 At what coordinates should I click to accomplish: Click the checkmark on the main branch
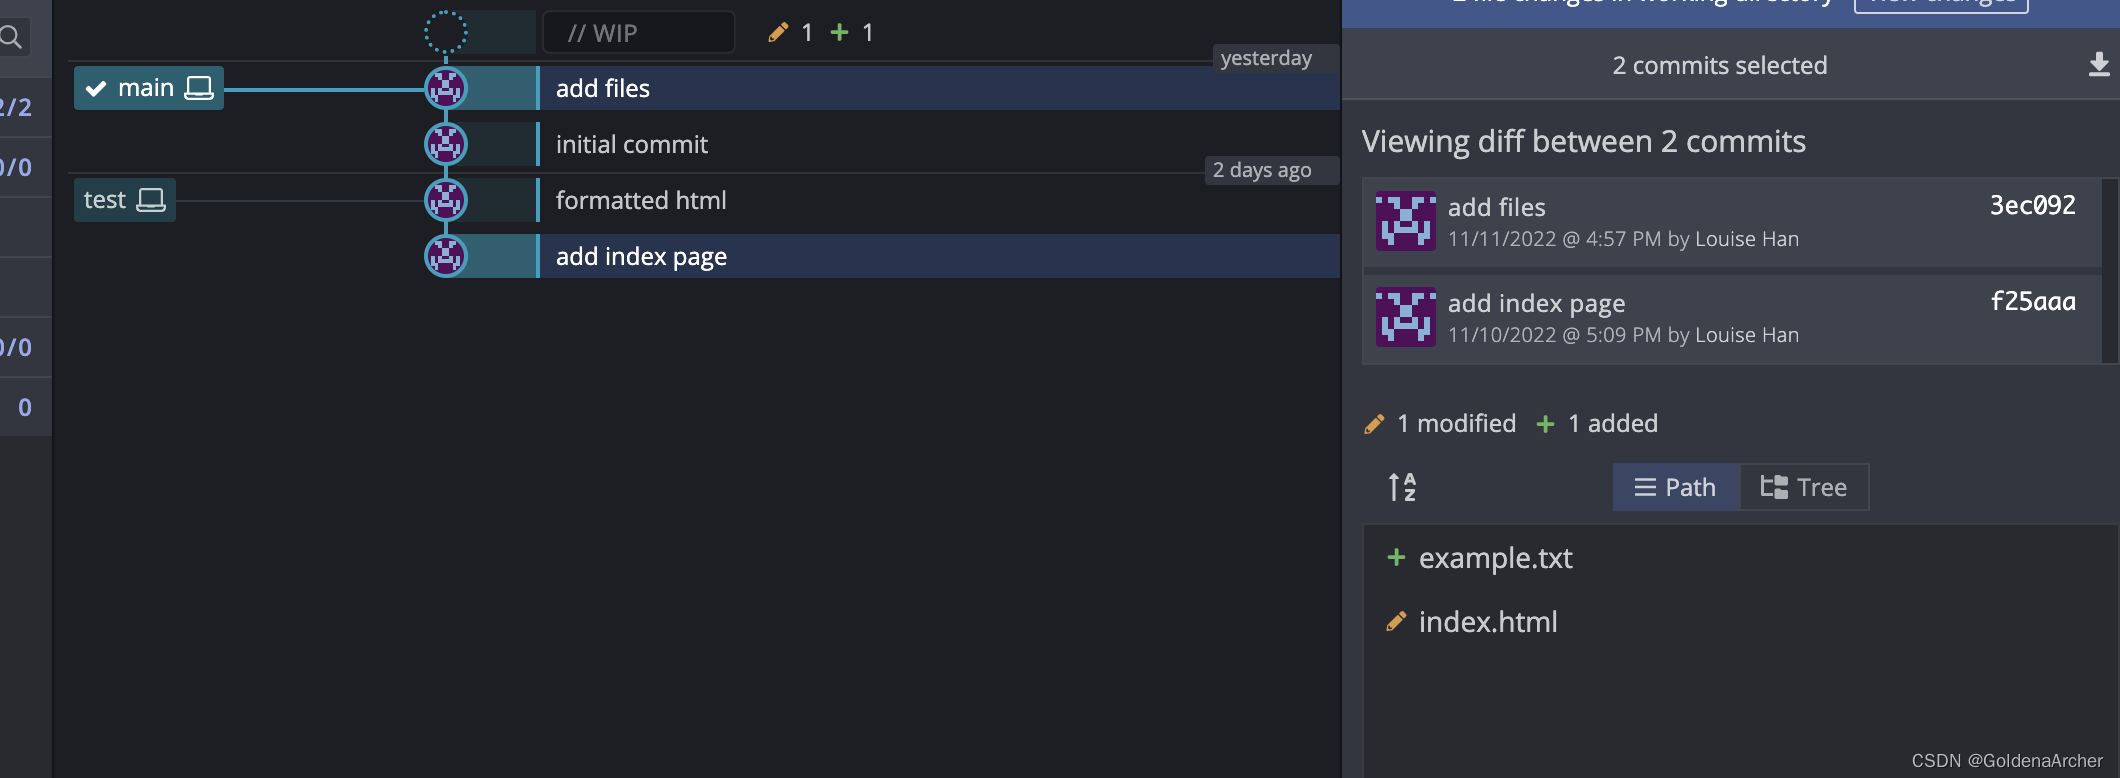click(96, 88)
